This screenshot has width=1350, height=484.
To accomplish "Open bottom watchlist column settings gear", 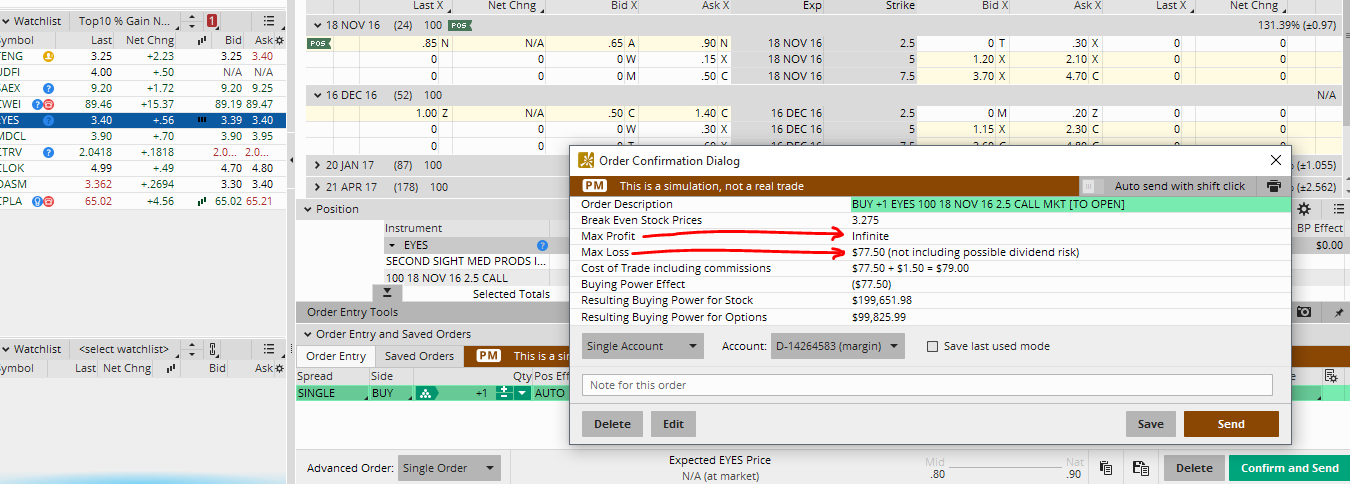I will tap(279, 369).
